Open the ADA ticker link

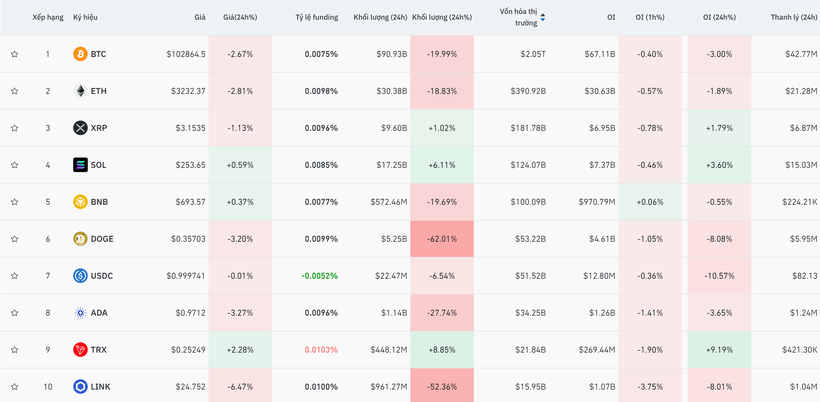pos(99,313)
